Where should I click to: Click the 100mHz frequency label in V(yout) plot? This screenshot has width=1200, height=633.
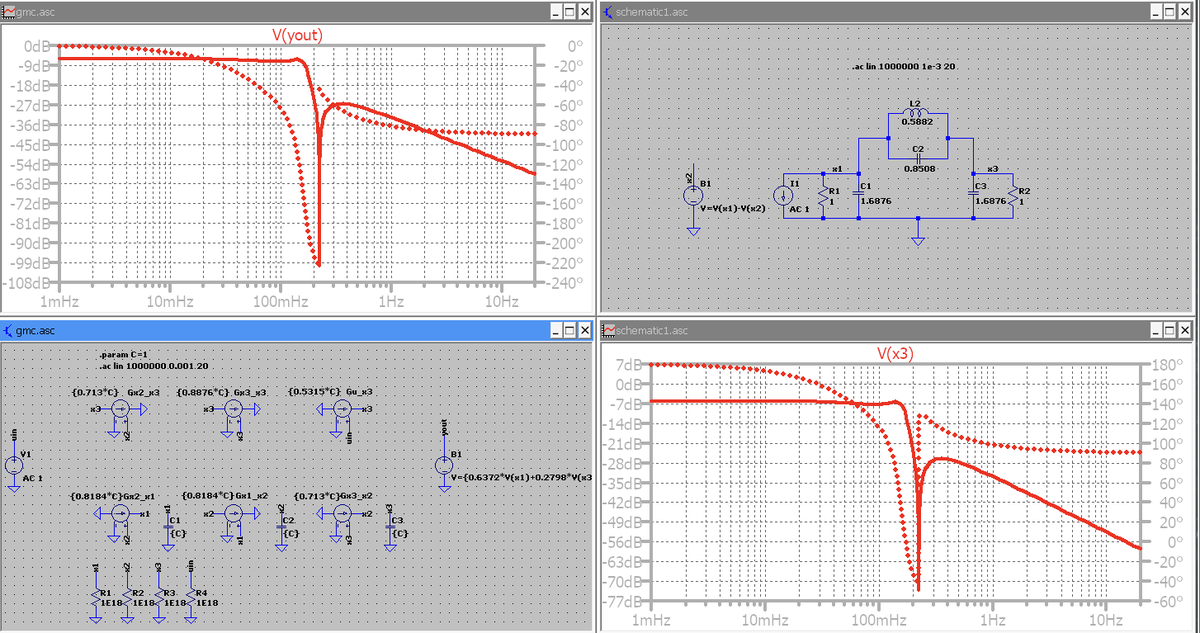click(280, 300)
